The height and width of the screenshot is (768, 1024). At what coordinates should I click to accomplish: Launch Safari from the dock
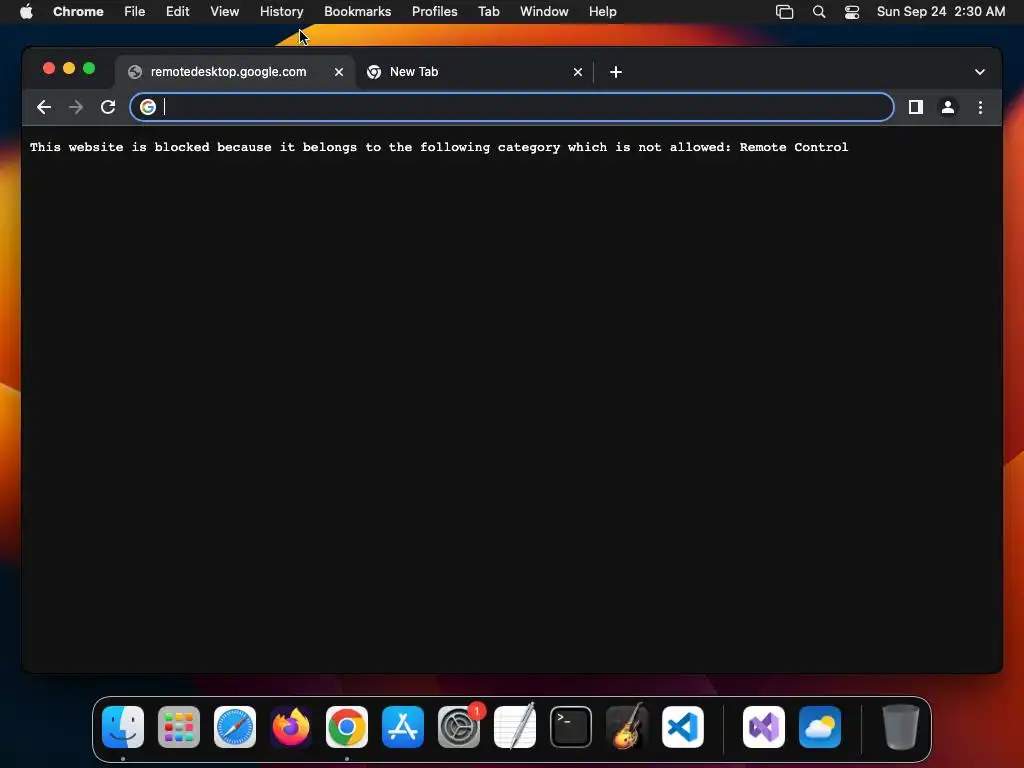coord(235,727)
